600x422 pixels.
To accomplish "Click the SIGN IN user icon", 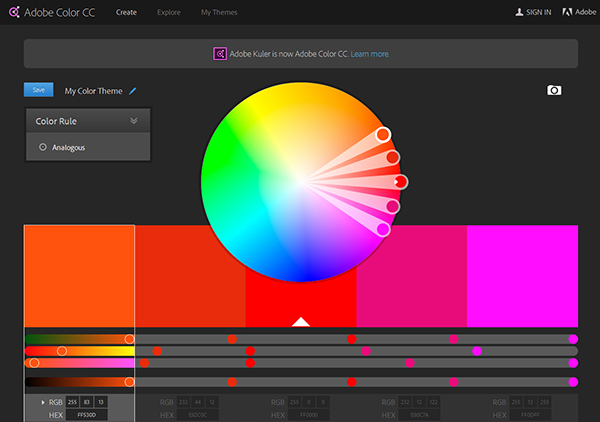I will (x=519, y=12).
